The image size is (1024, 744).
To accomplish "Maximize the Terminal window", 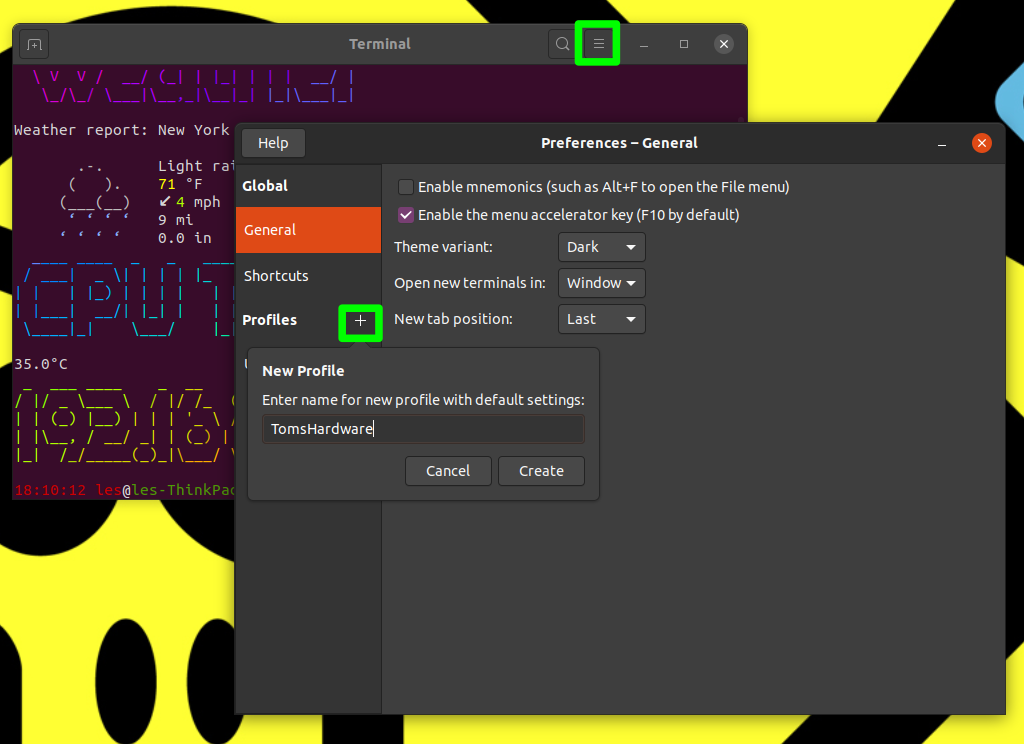I will click(x=684, y=43).
